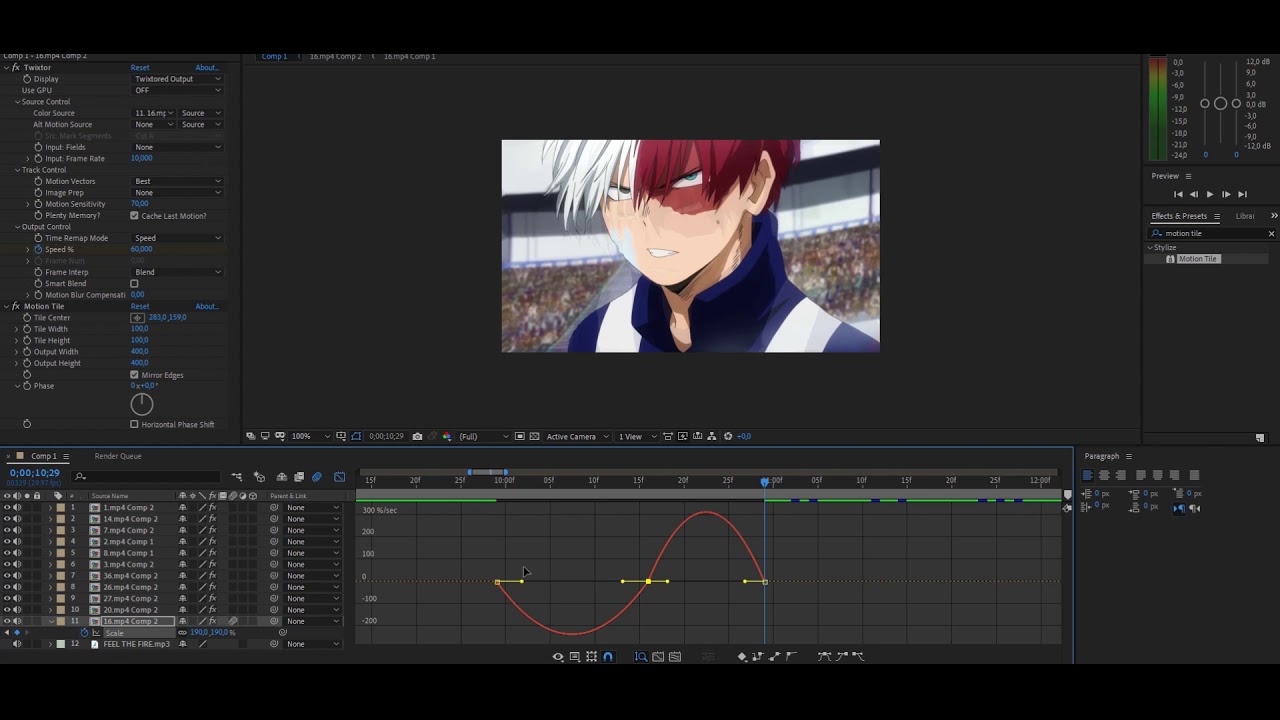
Task: Click Play button in Preview panel
Action: tap(1209, 194)
